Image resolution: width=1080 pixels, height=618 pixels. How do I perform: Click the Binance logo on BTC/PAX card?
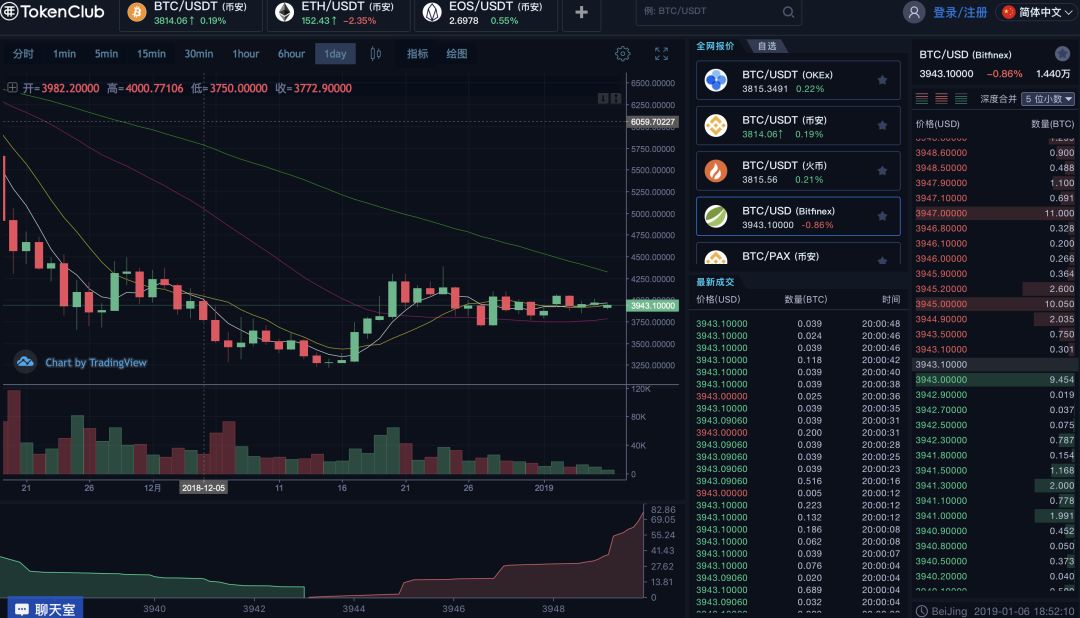pyautogui.click(x=716, y=258)
